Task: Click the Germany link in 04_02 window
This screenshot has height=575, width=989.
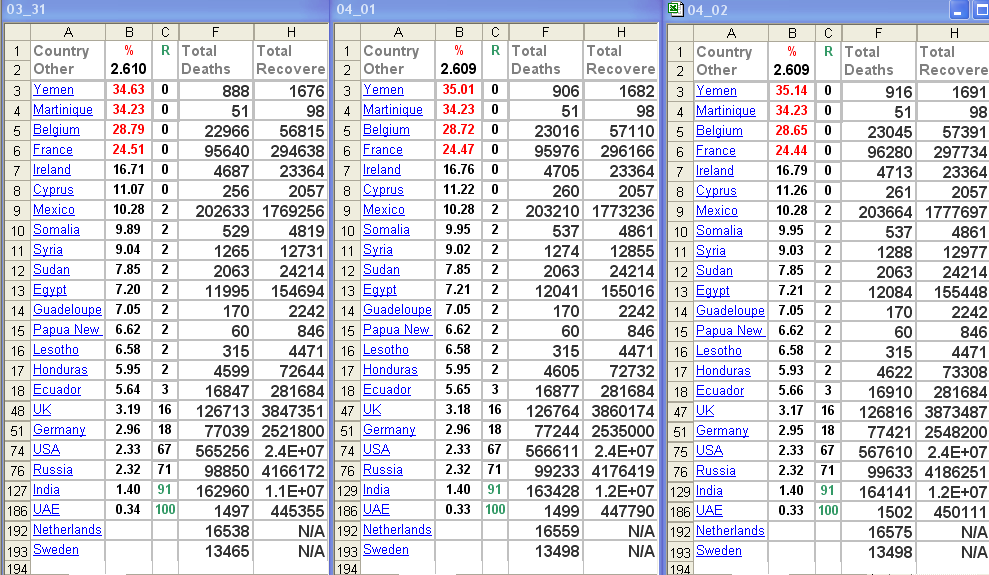Action: tap(722, 430)
